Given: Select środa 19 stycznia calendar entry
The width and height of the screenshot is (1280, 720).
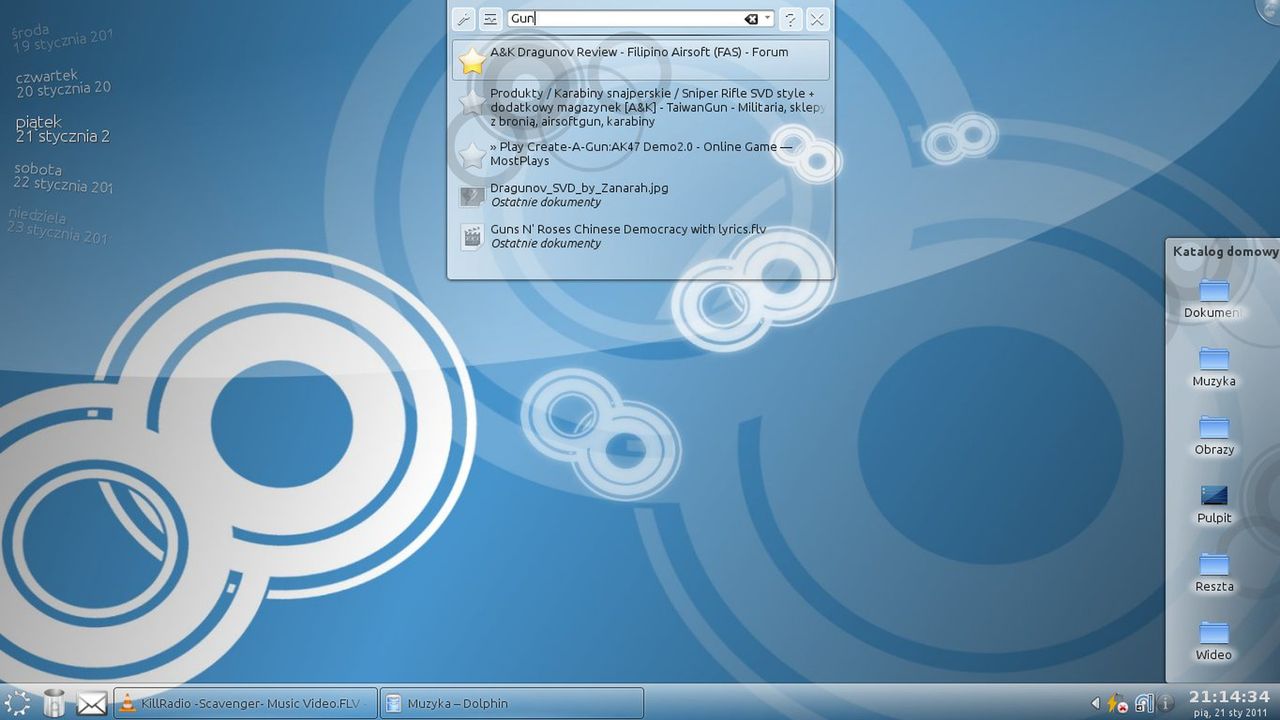Looking at the screenshot, I should click(61, 39).
